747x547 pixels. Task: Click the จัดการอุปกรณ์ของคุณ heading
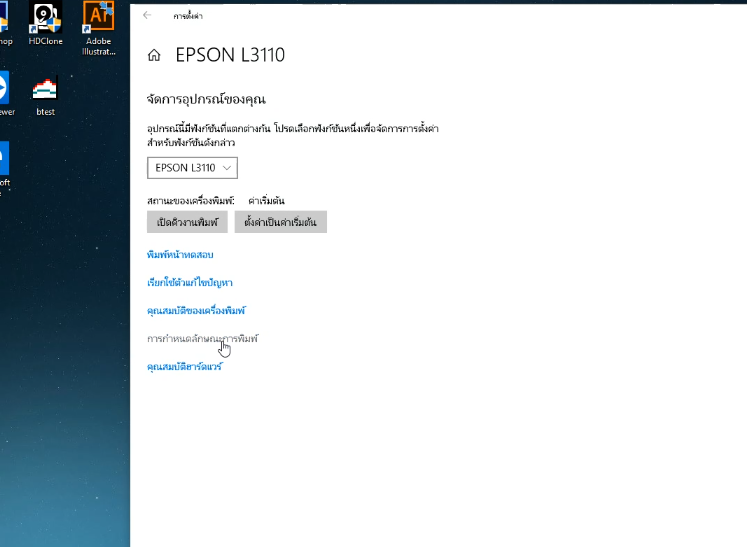tap(206, 99)
